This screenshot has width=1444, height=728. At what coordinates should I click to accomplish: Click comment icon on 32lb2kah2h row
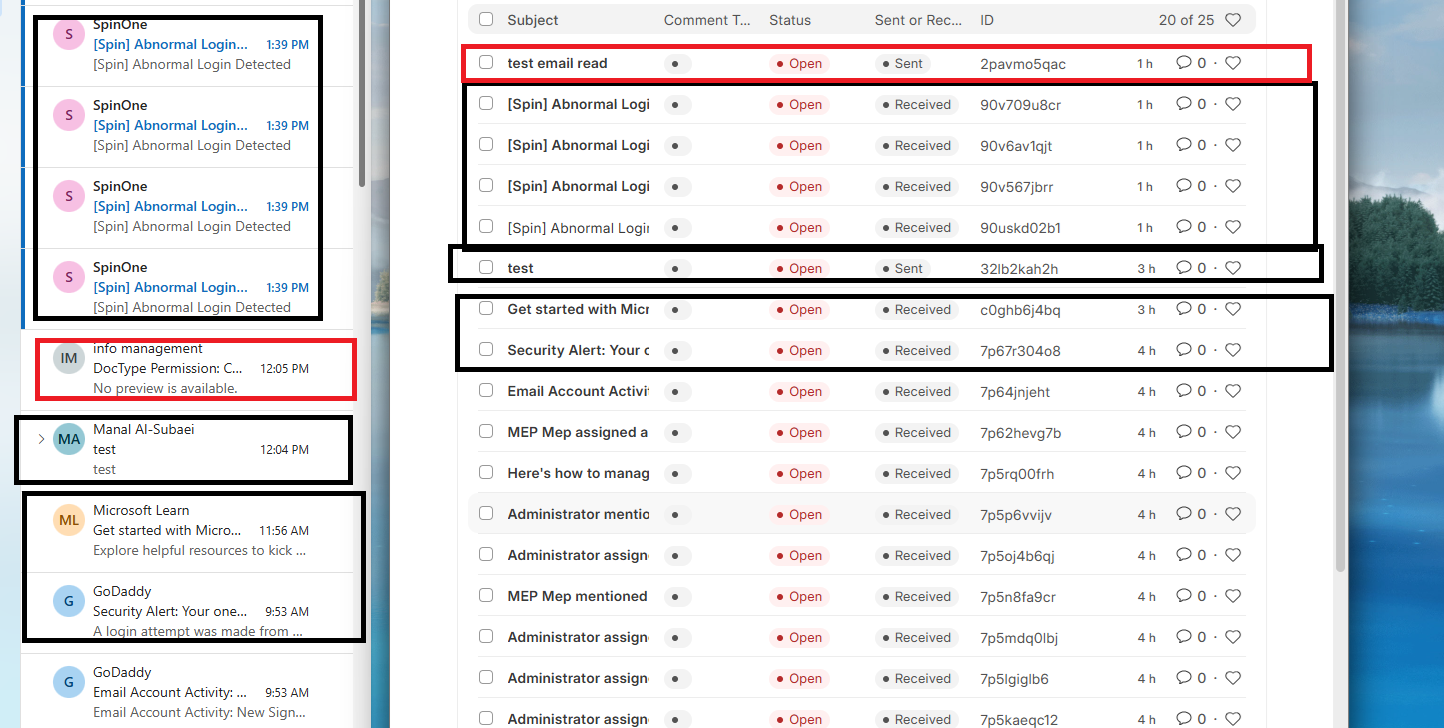click(1184, 268)
